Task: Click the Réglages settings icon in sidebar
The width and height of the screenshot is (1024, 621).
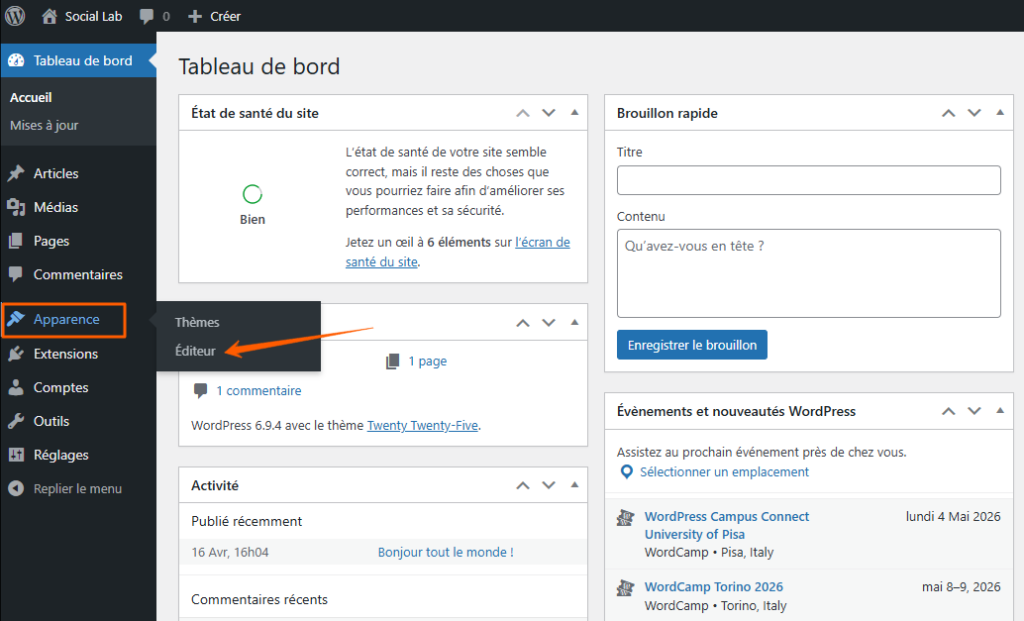Action: [x=16, y=455]
